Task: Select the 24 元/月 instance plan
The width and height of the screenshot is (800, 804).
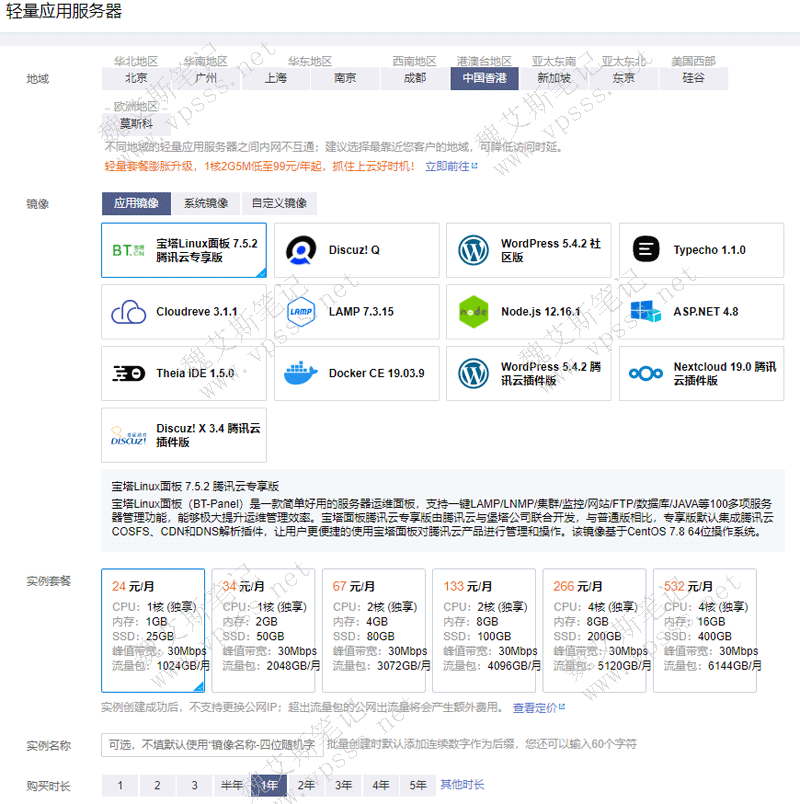Action: (x=153, y=630)
